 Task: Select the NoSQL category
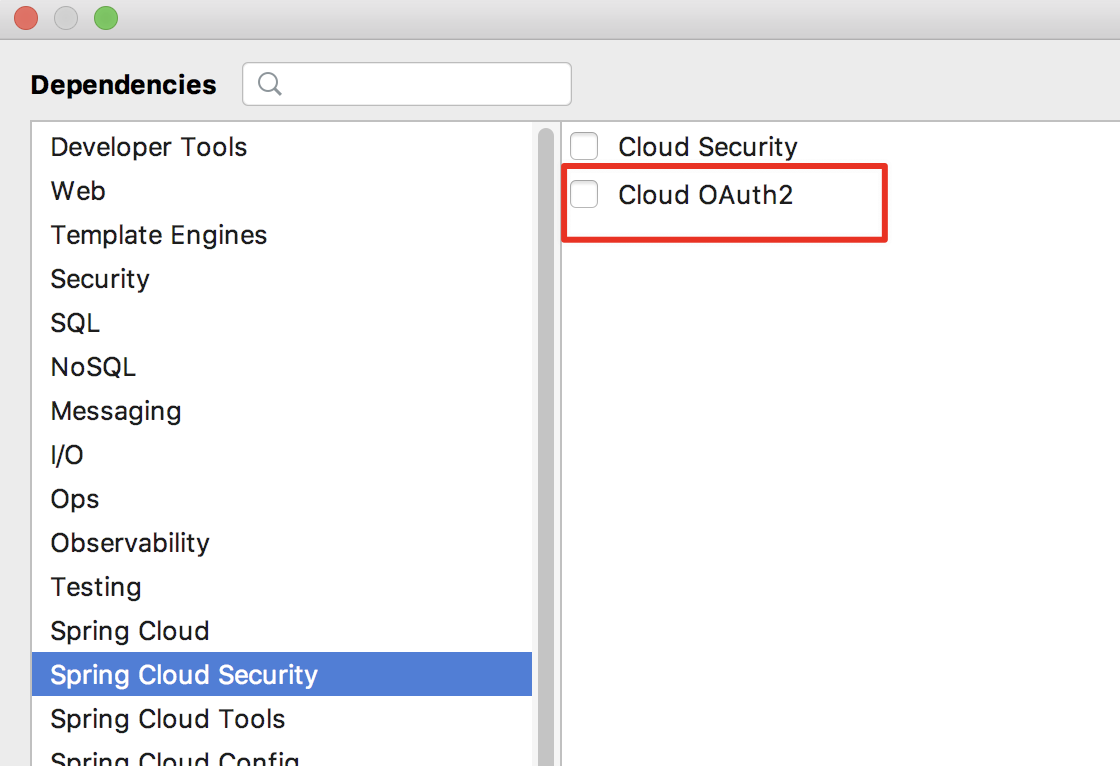93,367
